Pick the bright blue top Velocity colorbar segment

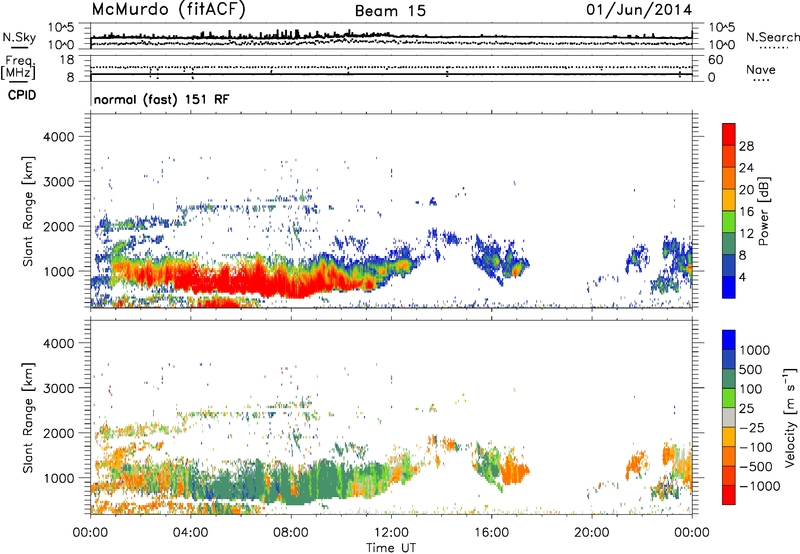click(729, 340)
